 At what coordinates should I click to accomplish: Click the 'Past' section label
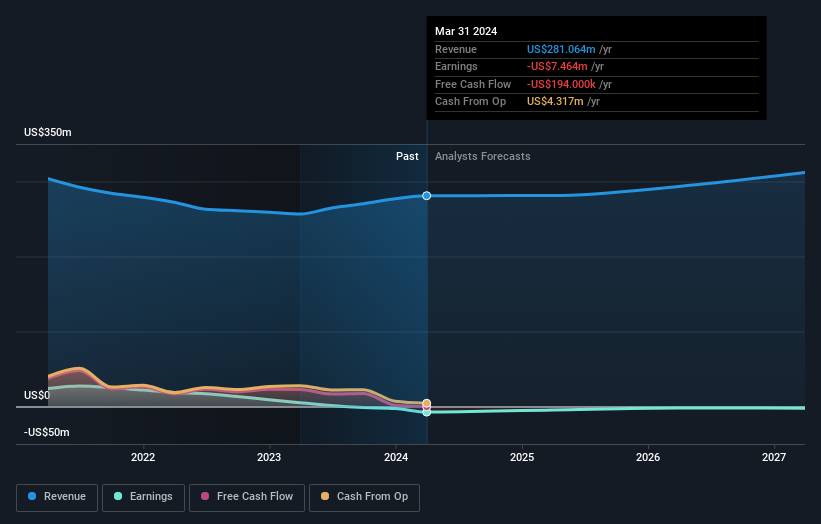407,157
